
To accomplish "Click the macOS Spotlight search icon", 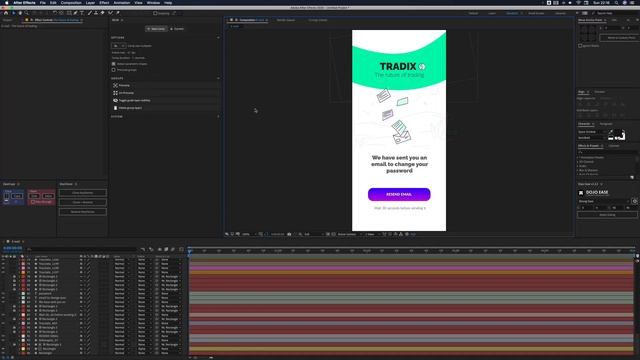I will click(x=616, y=2).
